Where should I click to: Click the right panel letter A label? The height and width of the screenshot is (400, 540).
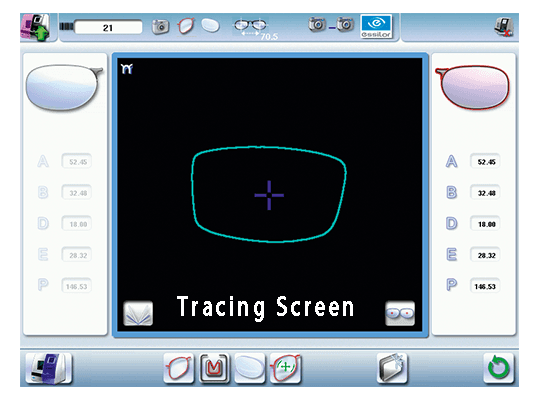point(451,161)
